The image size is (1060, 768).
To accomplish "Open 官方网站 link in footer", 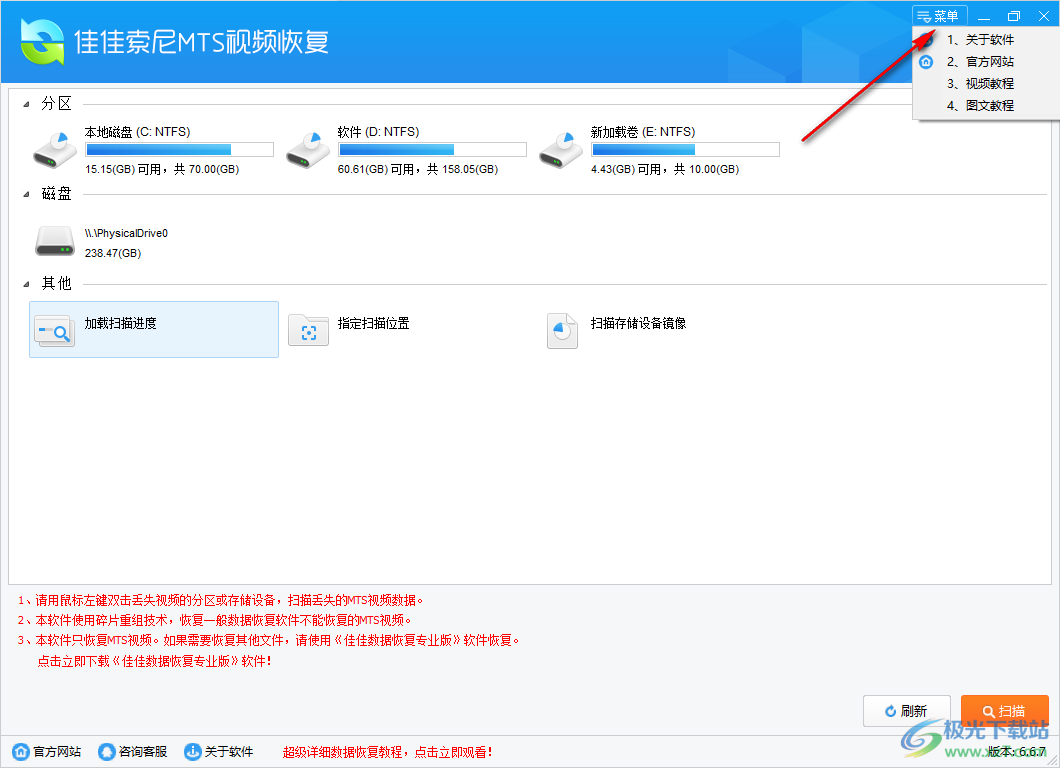I will click(x=57, y=752).
